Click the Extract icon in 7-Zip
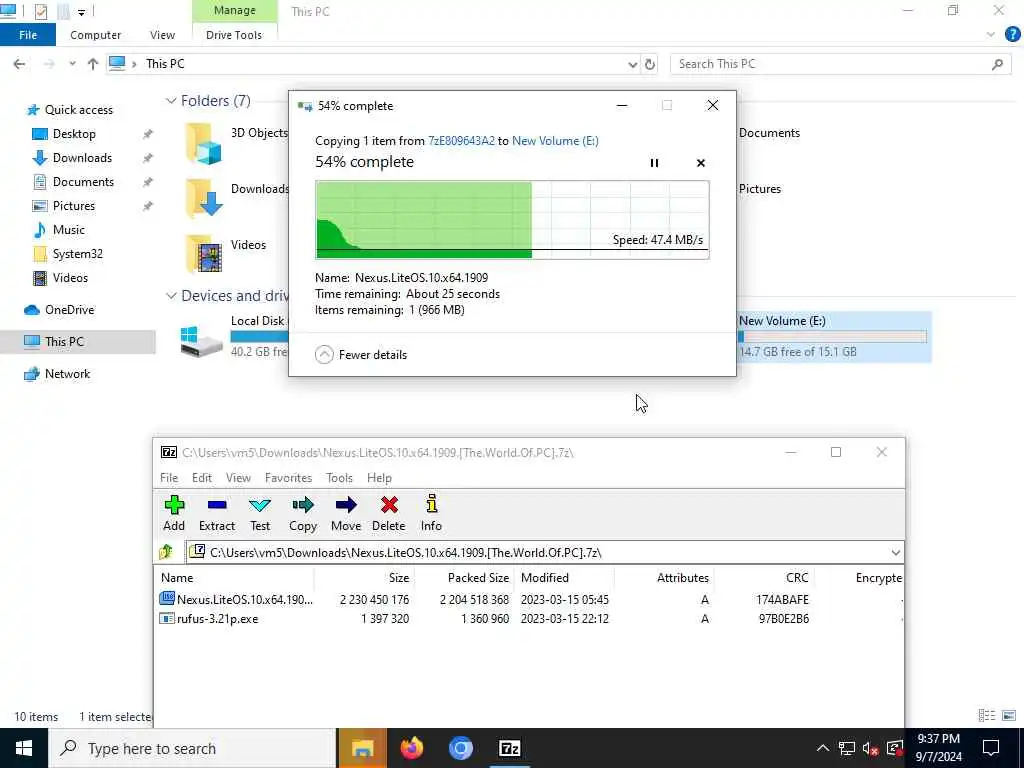 point(217,505)
